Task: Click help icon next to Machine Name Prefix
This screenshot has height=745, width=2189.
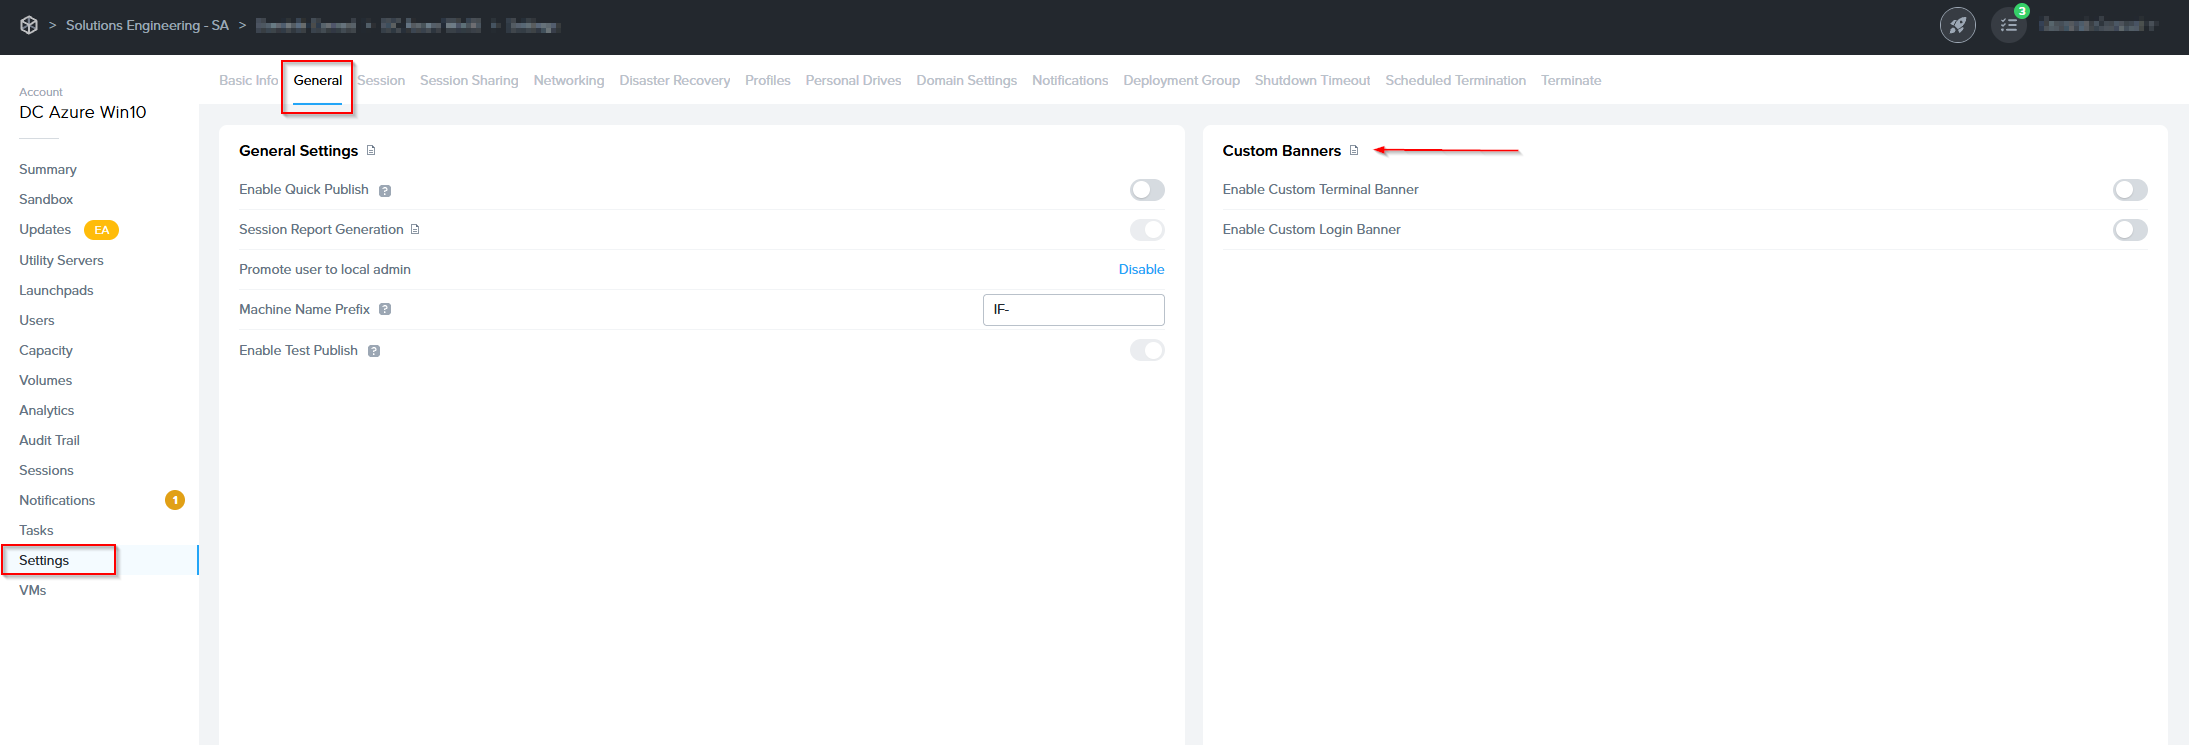Action: coord(385,310)
